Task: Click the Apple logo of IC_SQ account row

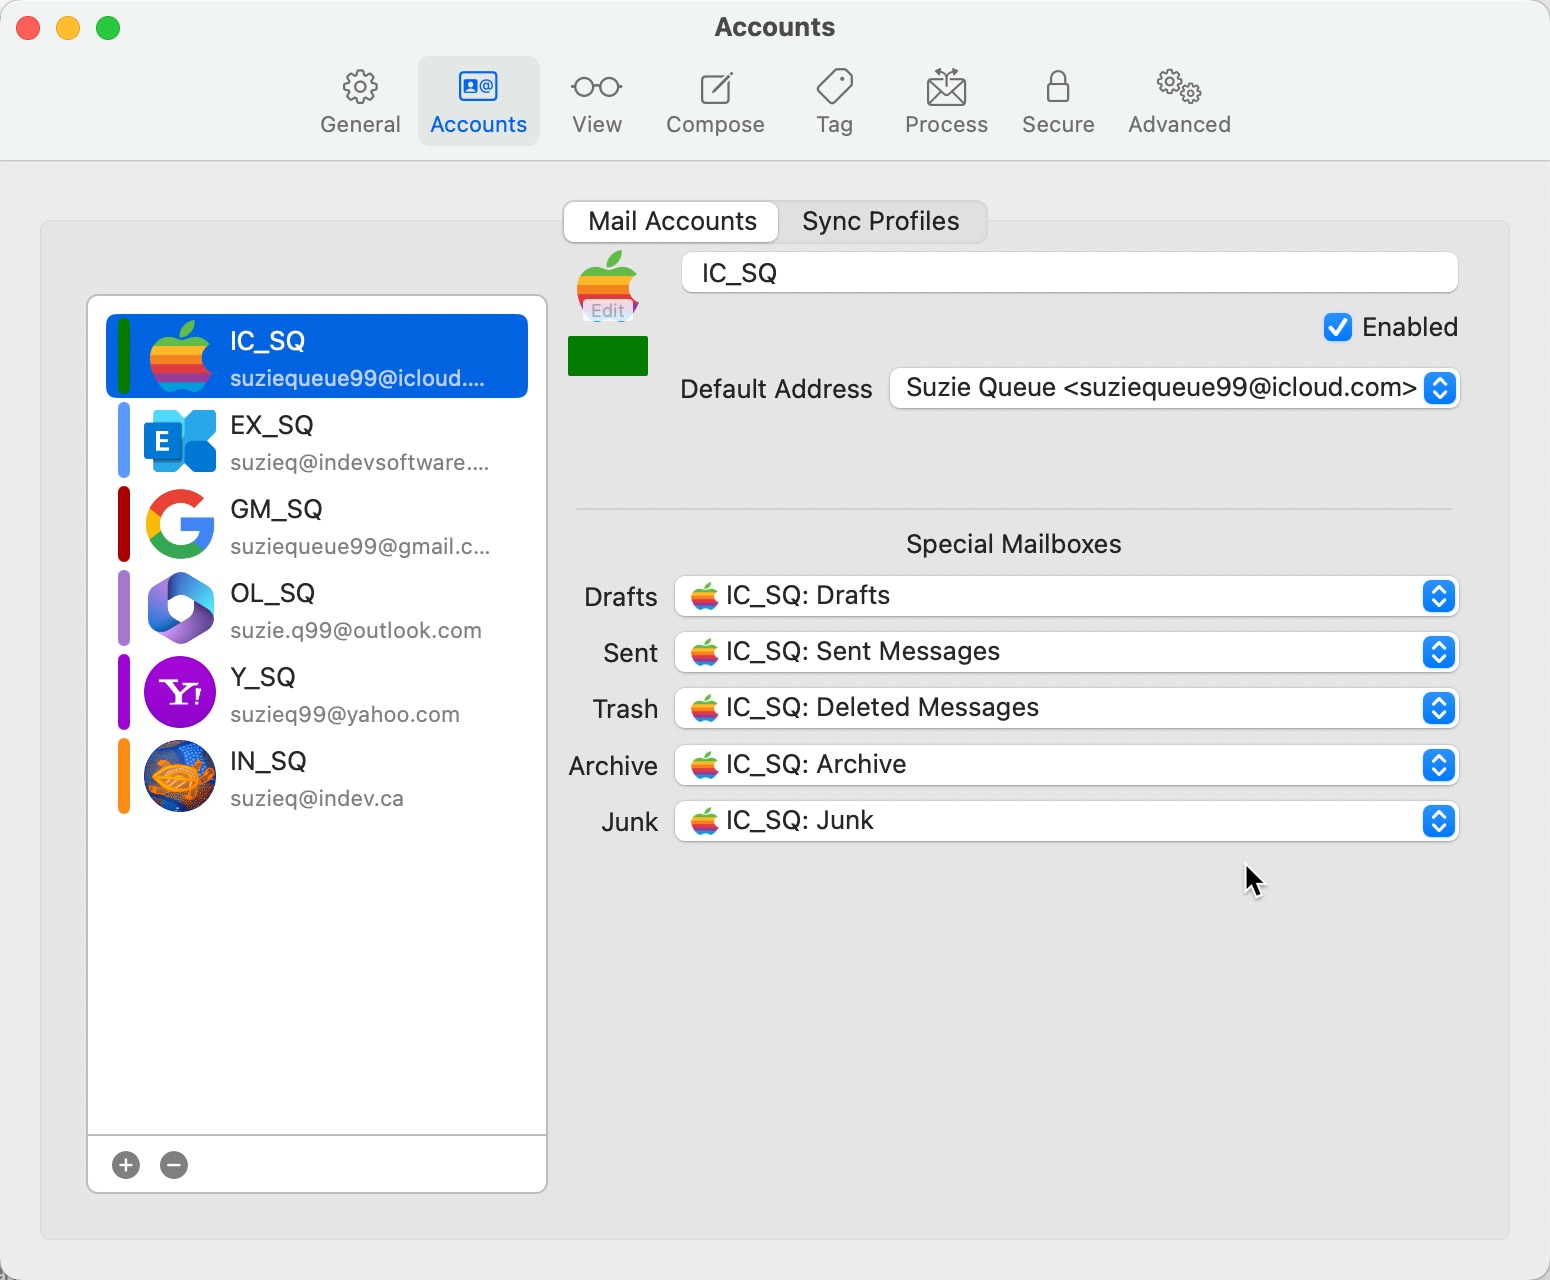Action: coord(180,356)
